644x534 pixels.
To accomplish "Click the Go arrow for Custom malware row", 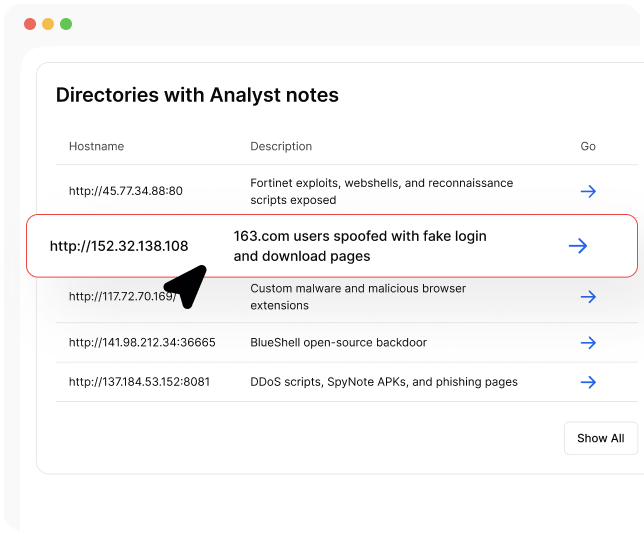I will [x=588, y=297].
